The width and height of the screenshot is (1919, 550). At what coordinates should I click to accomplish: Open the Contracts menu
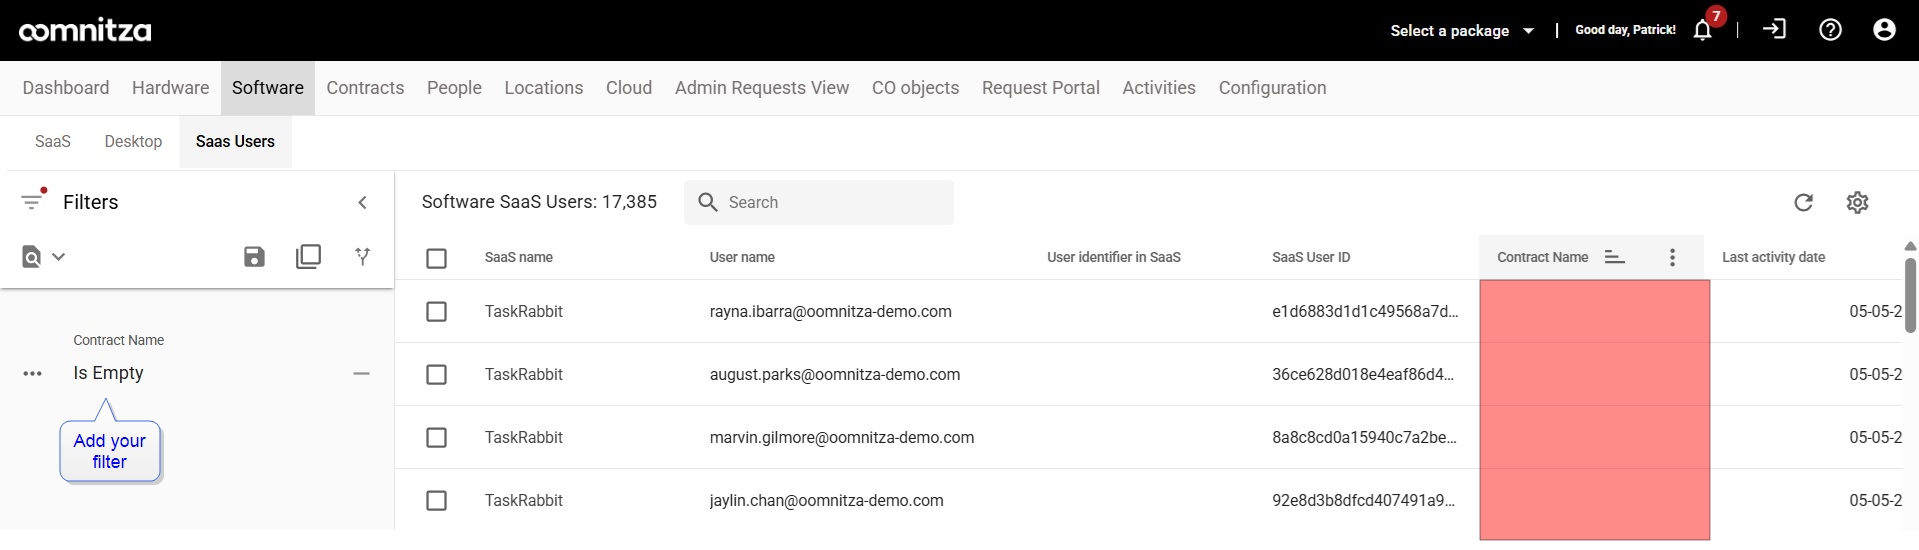[x=365, y=88]
